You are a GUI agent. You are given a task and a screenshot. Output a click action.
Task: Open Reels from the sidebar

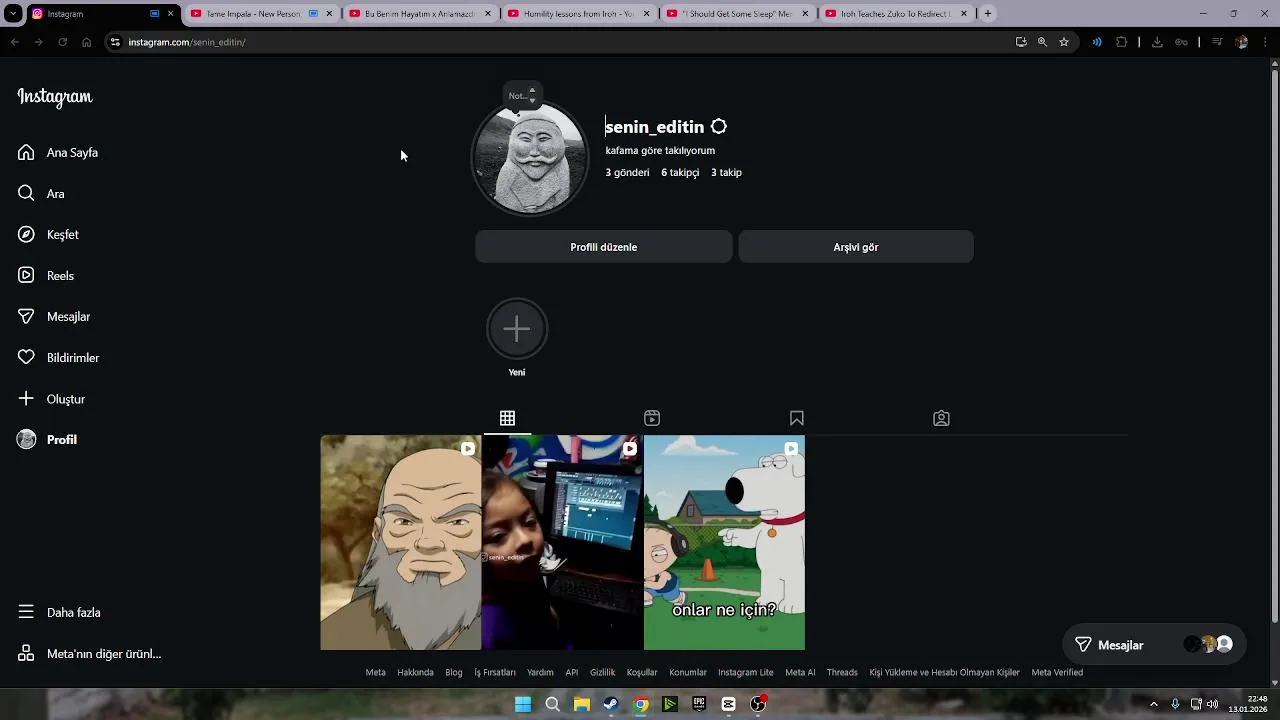click(46, 276)
